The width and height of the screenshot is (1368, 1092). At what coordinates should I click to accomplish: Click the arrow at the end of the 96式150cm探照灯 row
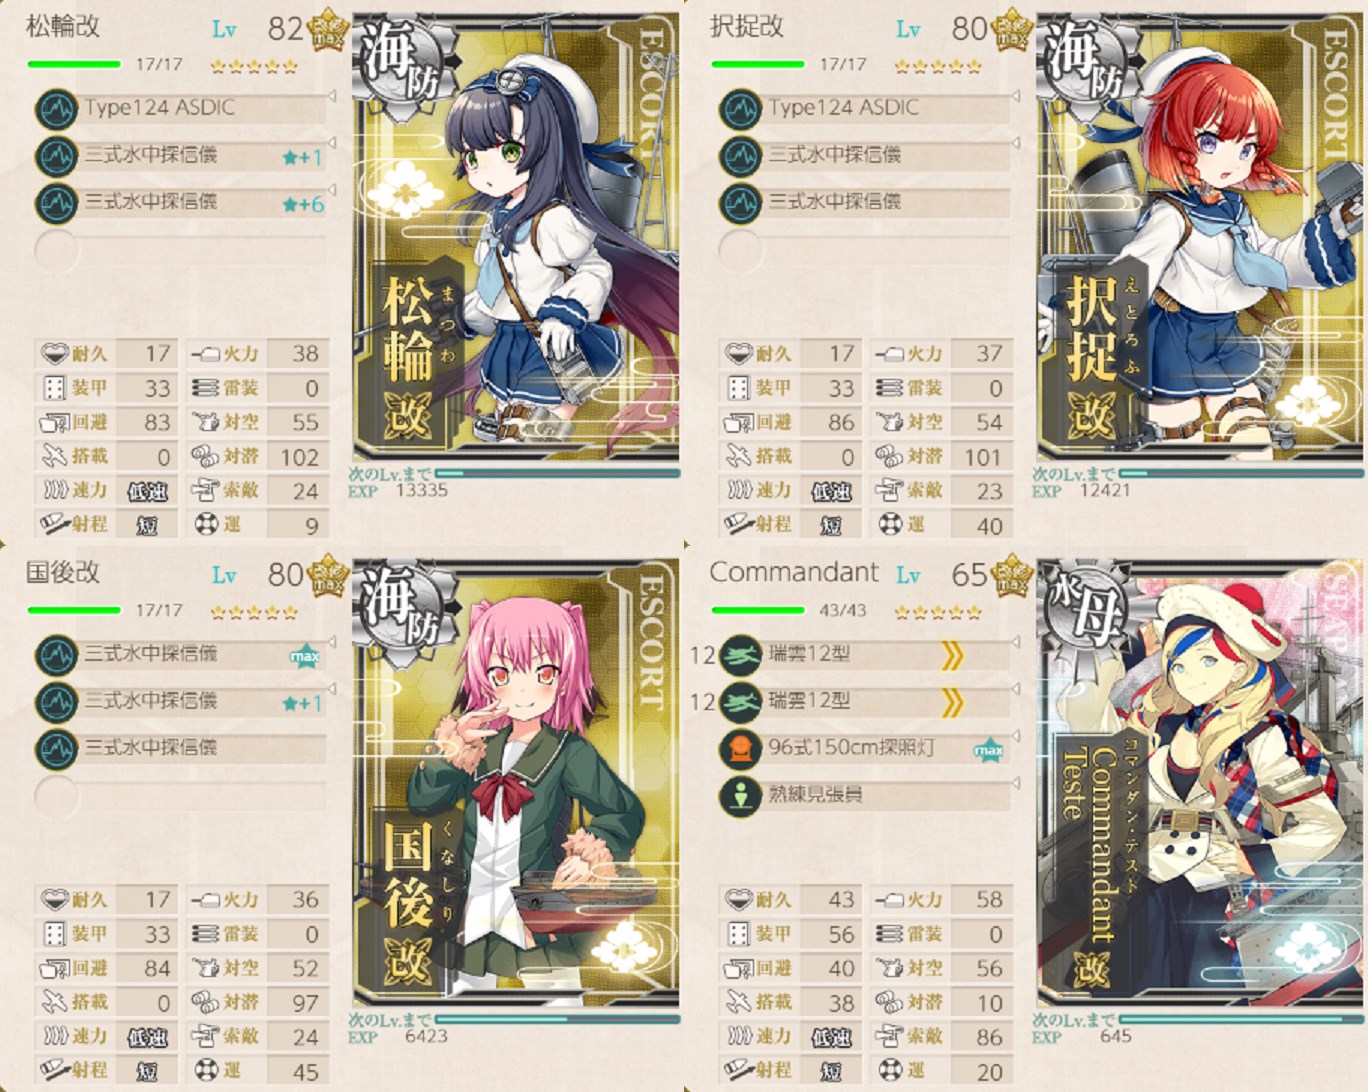click(x=1016, y=738)
